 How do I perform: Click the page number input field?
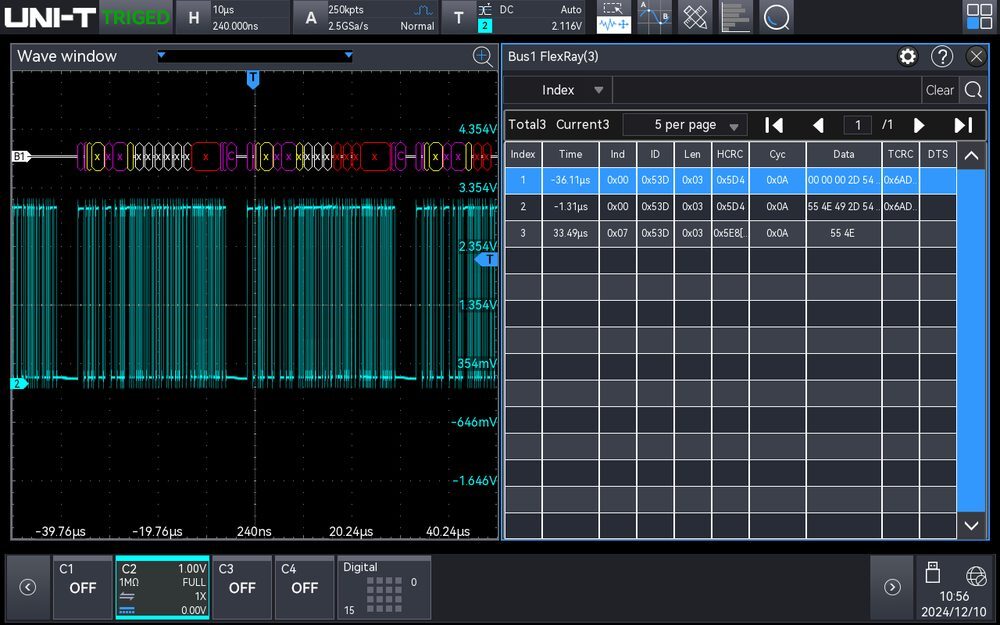[x=857, y=125]
